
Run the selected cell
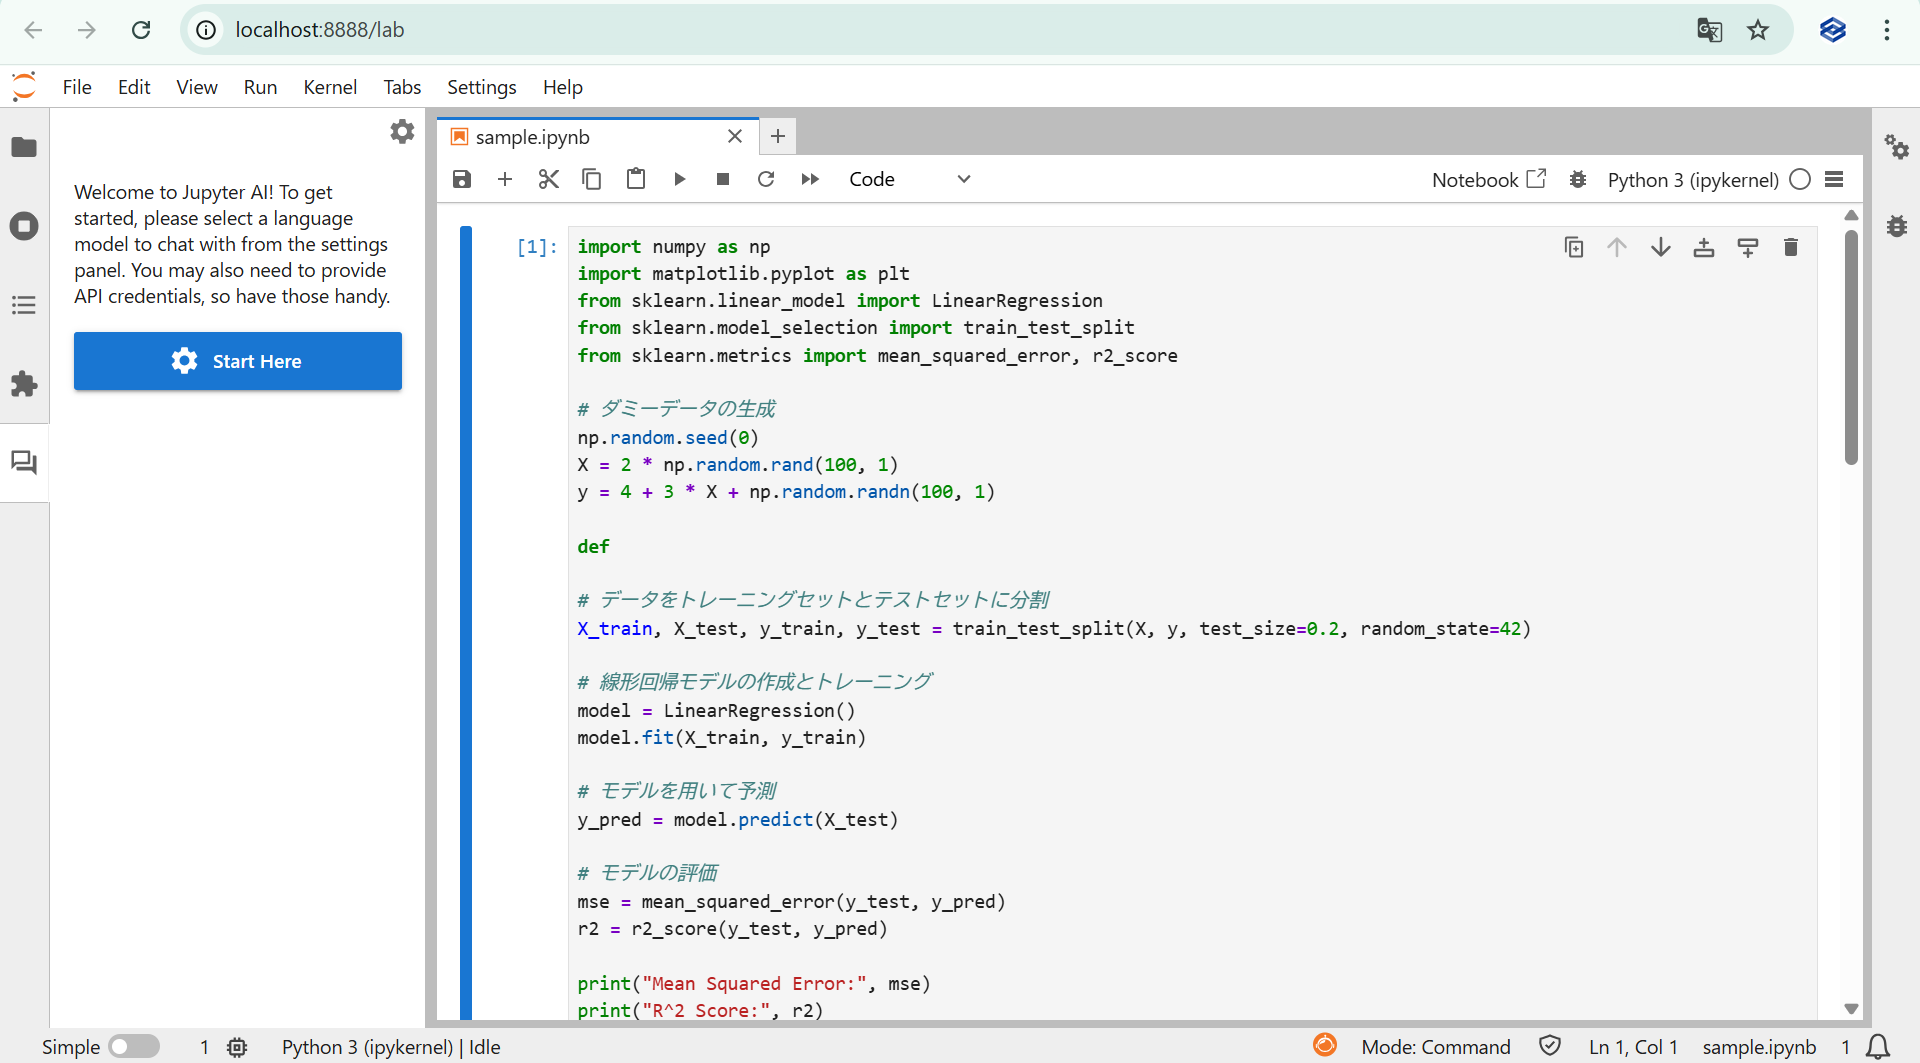point(679,179)
